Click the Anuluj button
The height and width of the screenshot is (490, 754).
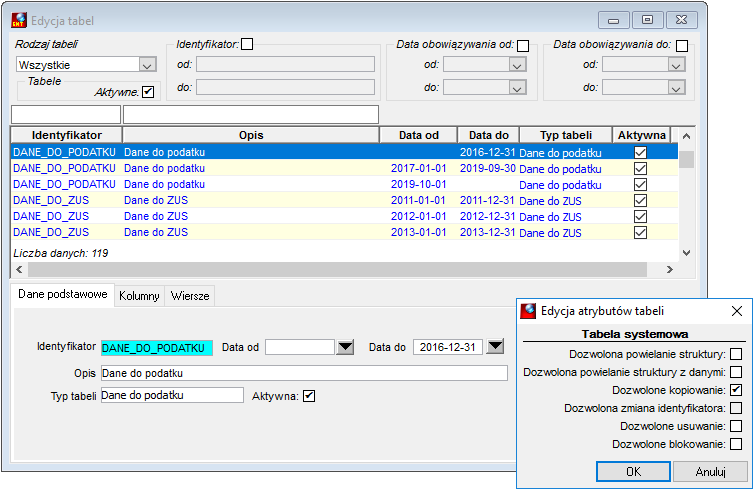(710, 472)
